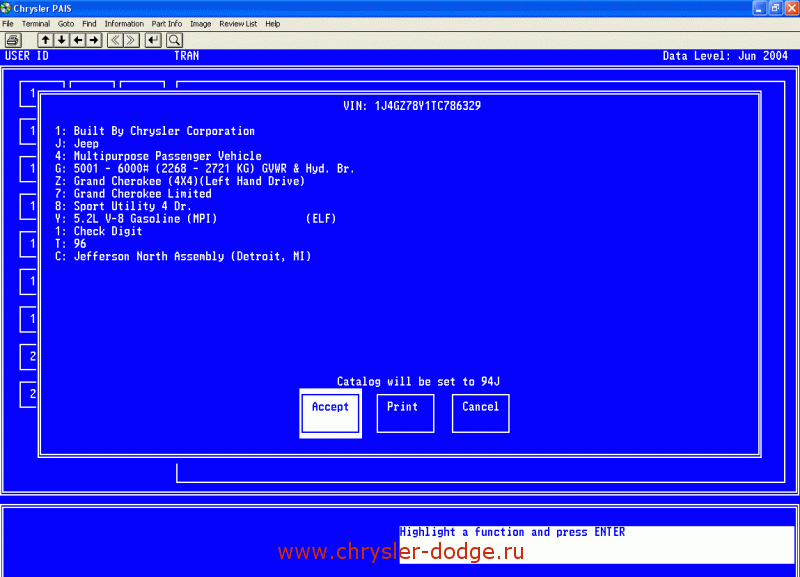This screenshot has width=800, height=577.
Task: Click '5.2L V-8 Gasoline (MPI)' line
Action: click(136, 219)
